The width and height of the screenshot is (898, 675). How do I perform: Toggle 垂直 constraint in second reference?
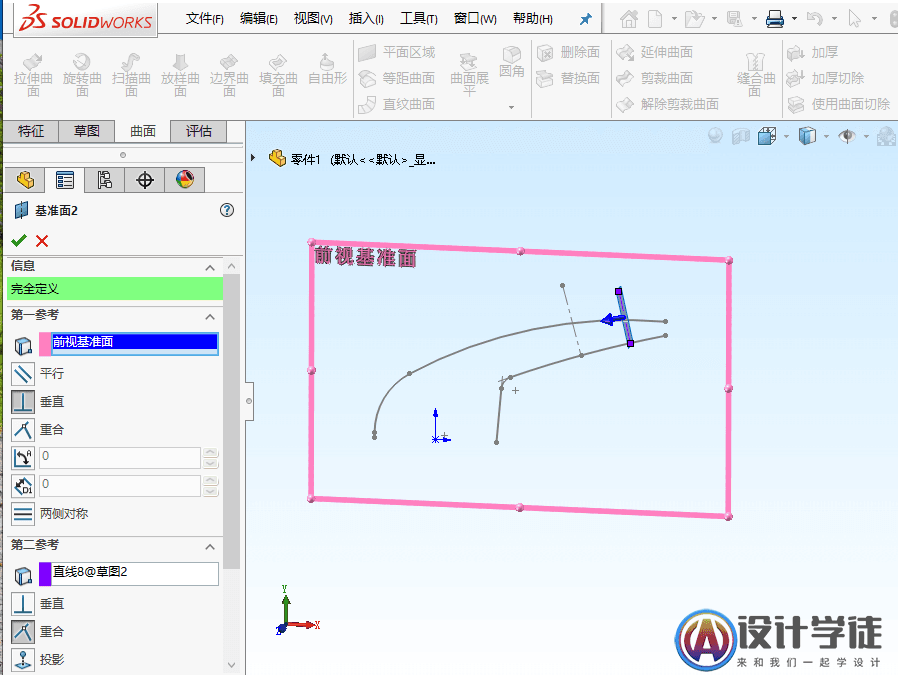pyautogui.click(x=23, y=603)
